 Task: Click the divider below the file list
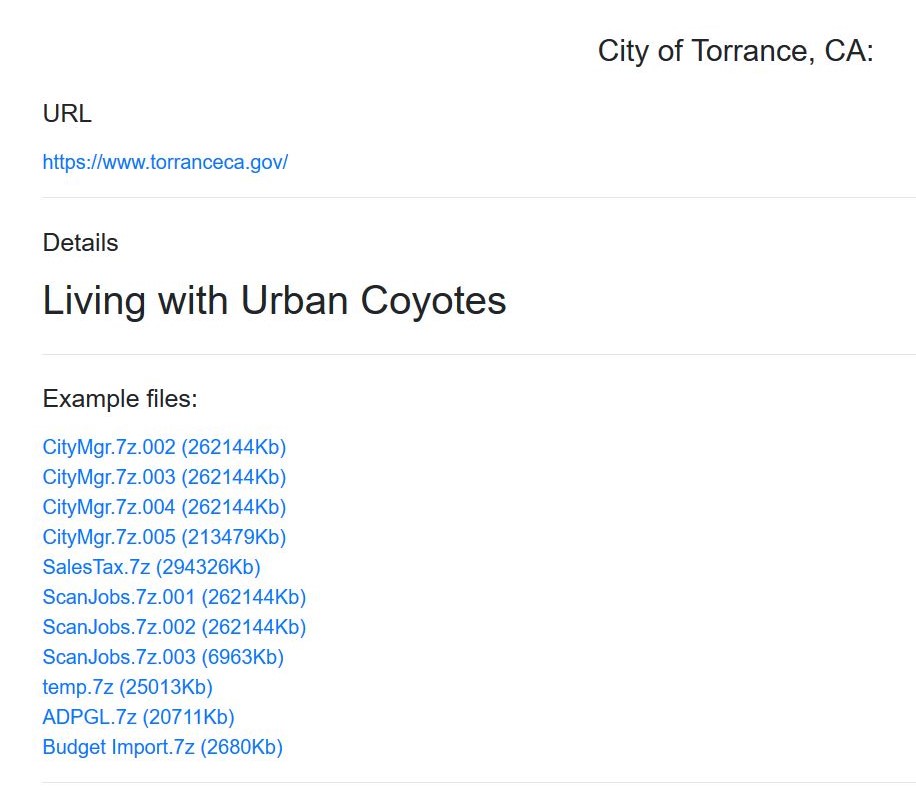coord(479,782)
